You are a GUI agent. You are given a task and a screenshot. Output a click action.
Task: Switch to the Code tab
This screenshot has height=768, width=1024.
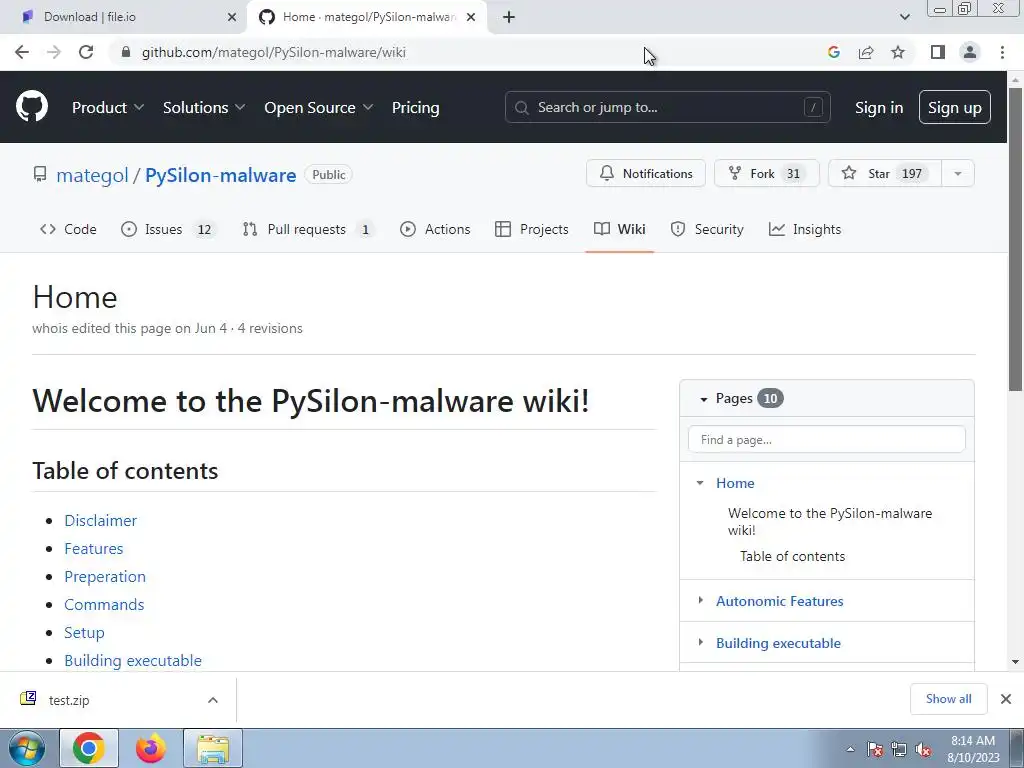[68, 229]
